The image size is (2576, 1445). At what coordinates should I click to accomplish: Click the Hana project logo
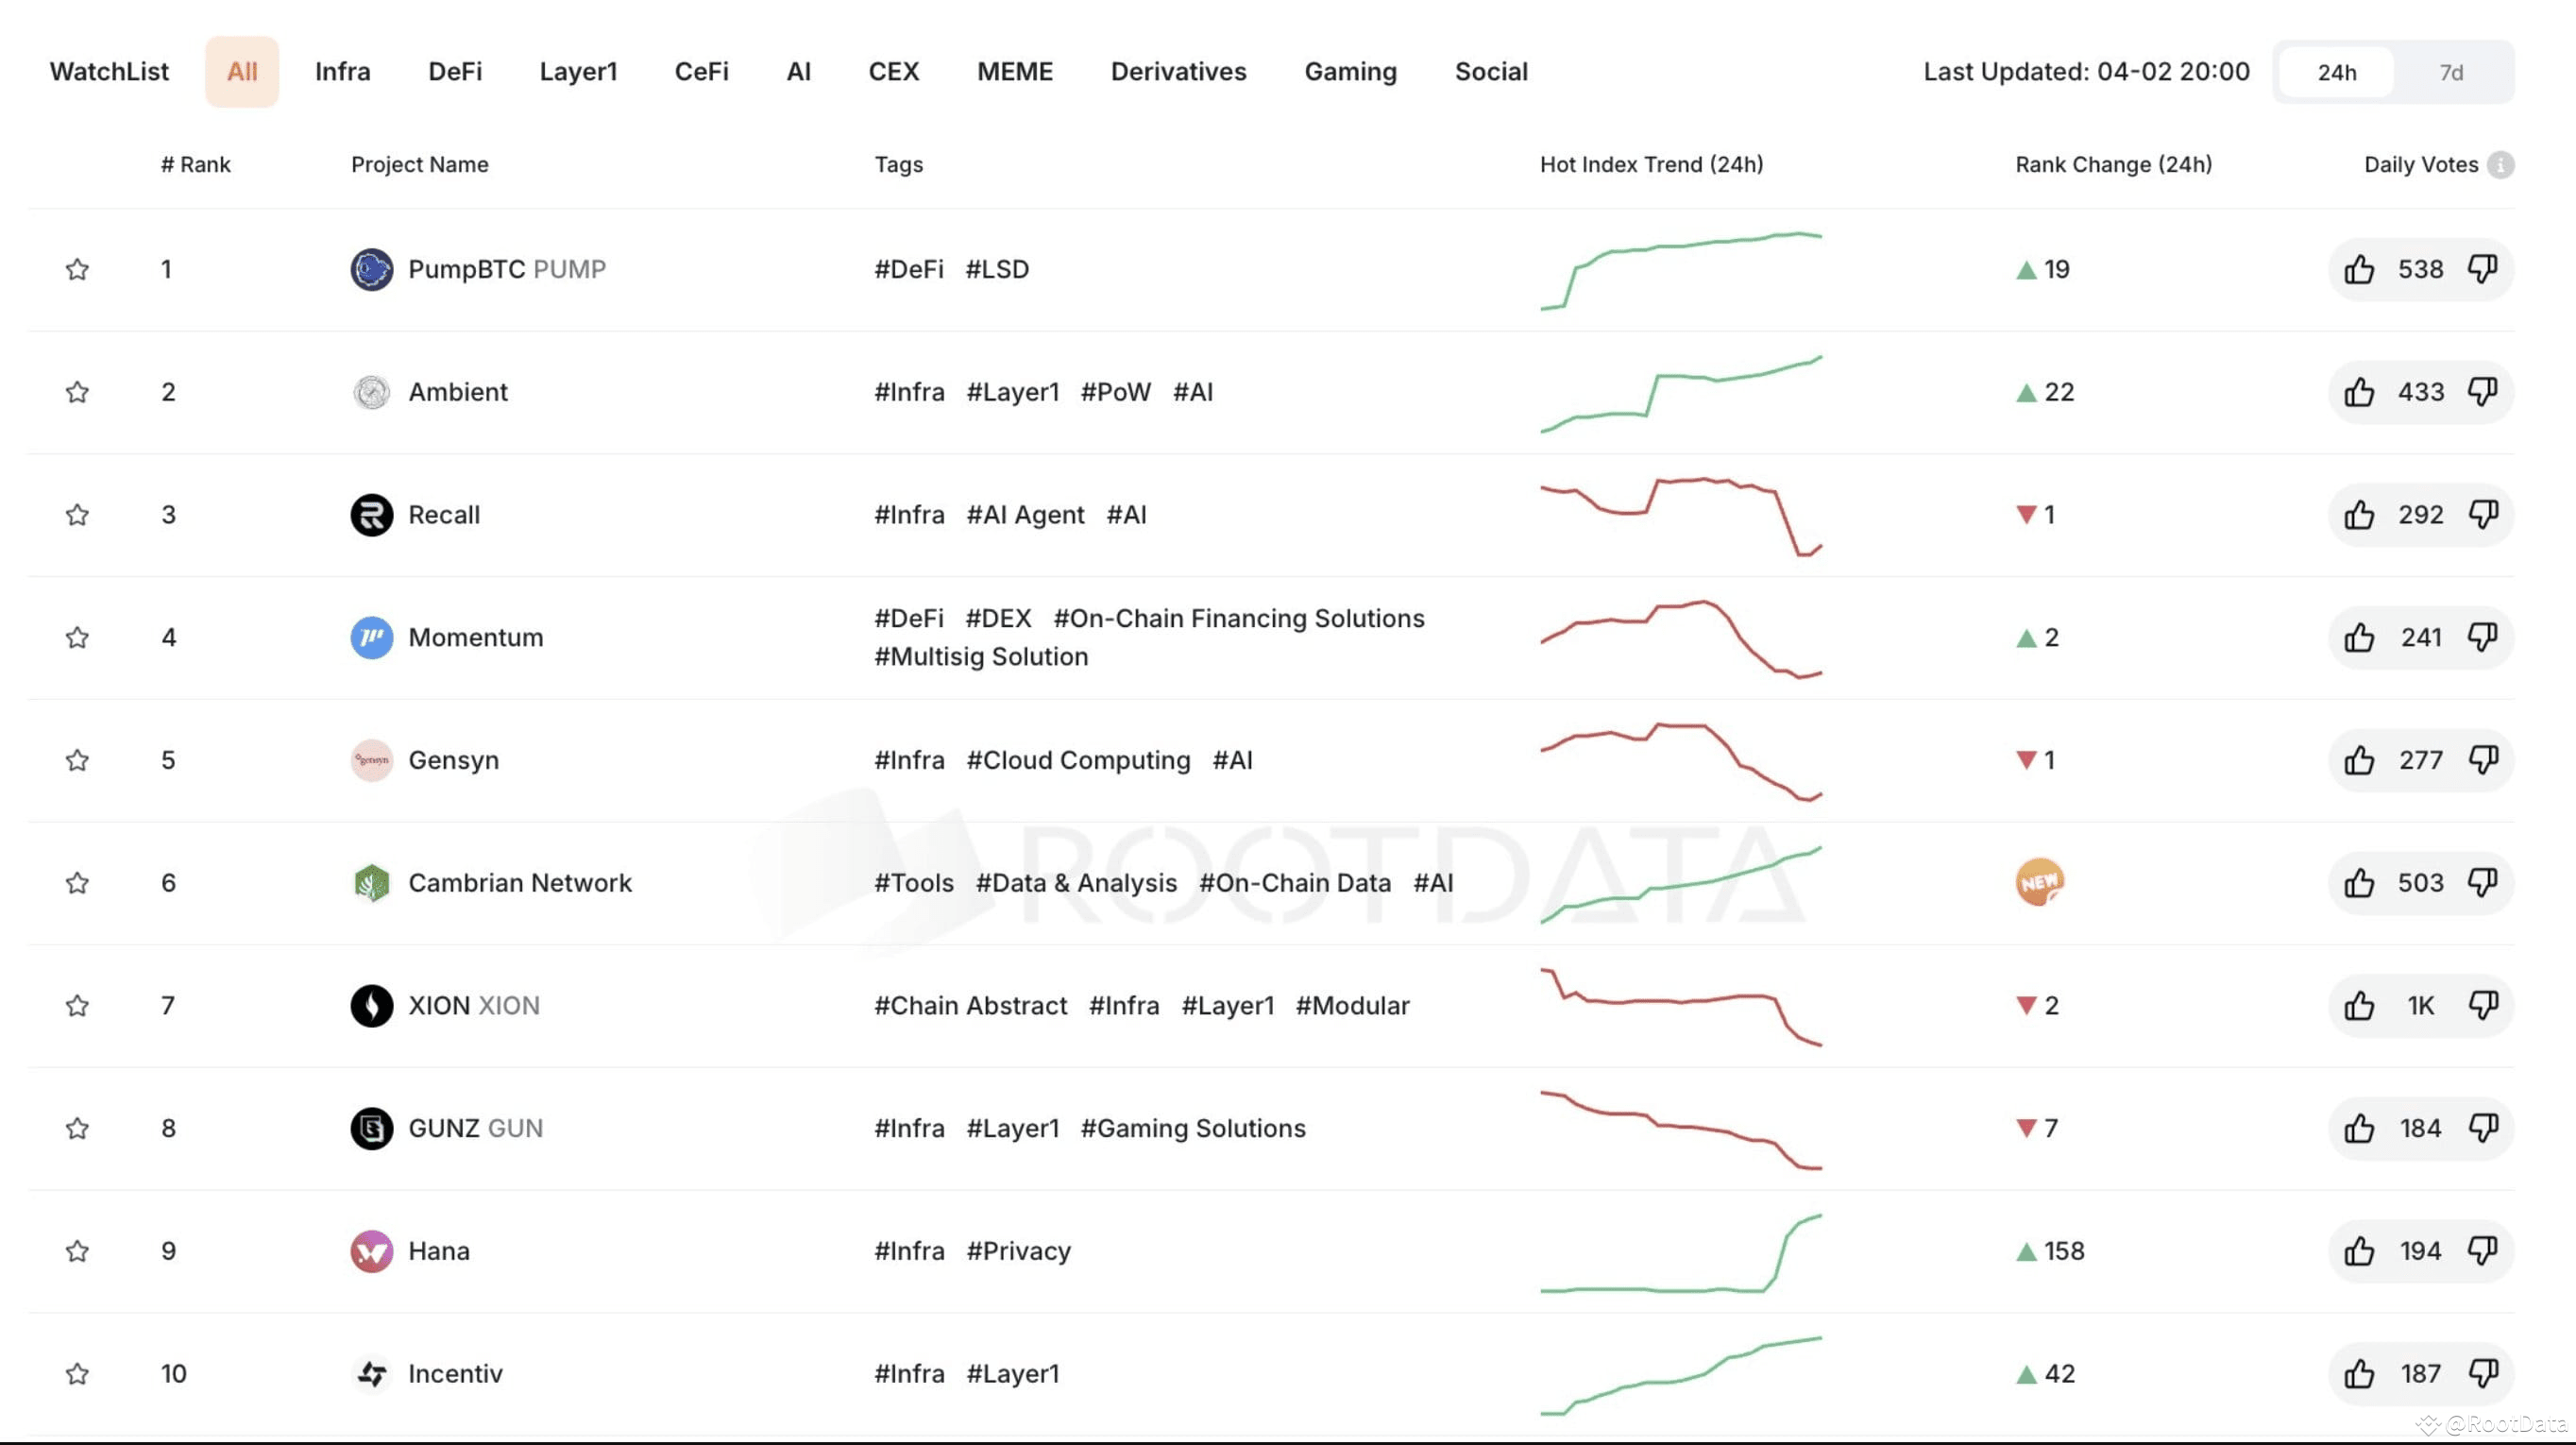point(371,1251)
